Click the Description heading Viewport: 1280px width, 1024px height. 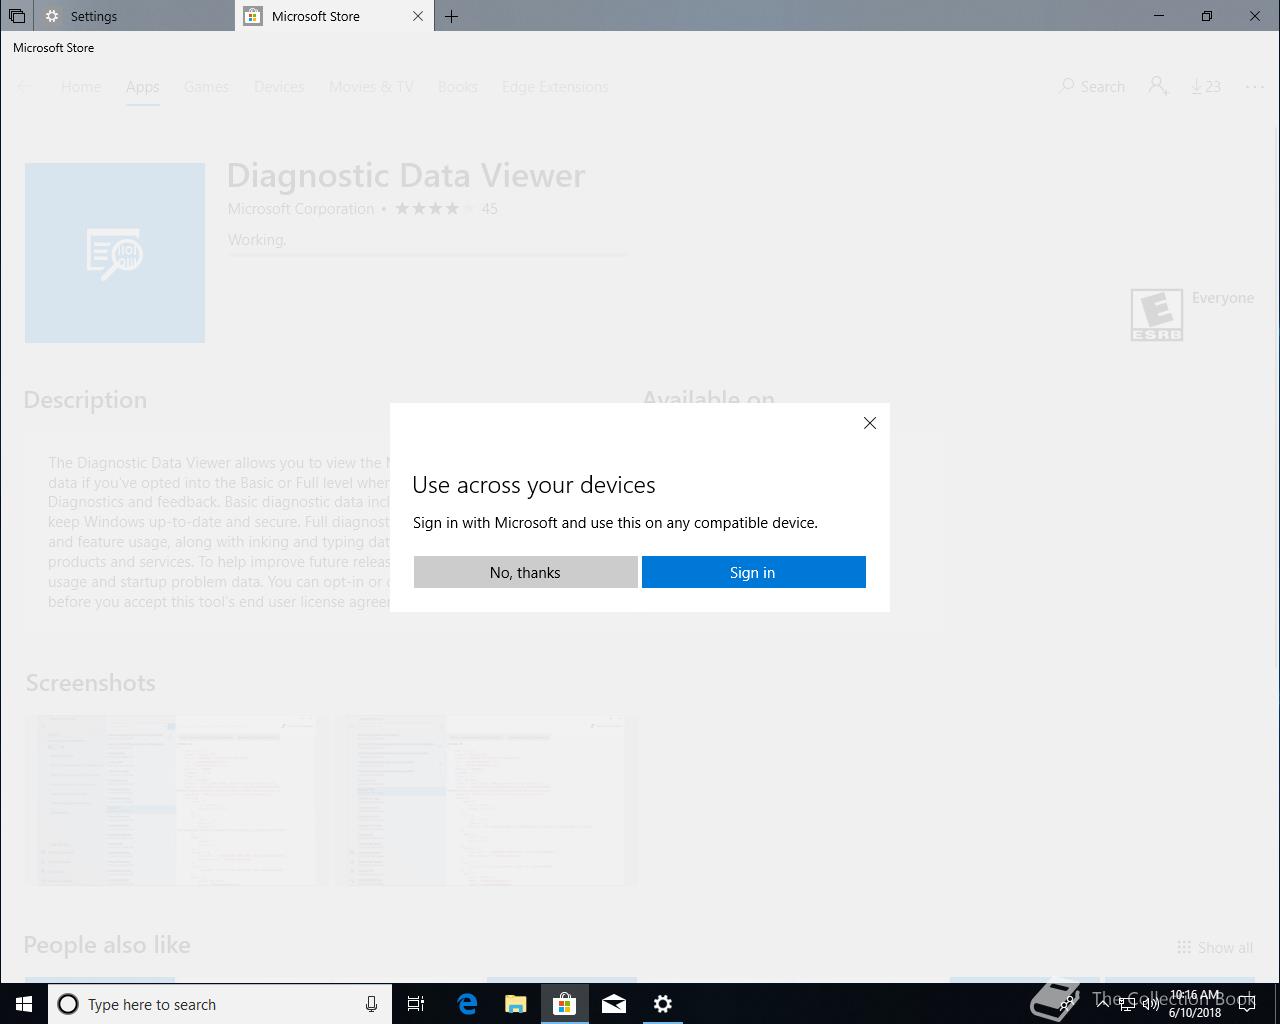click(85, 400)
